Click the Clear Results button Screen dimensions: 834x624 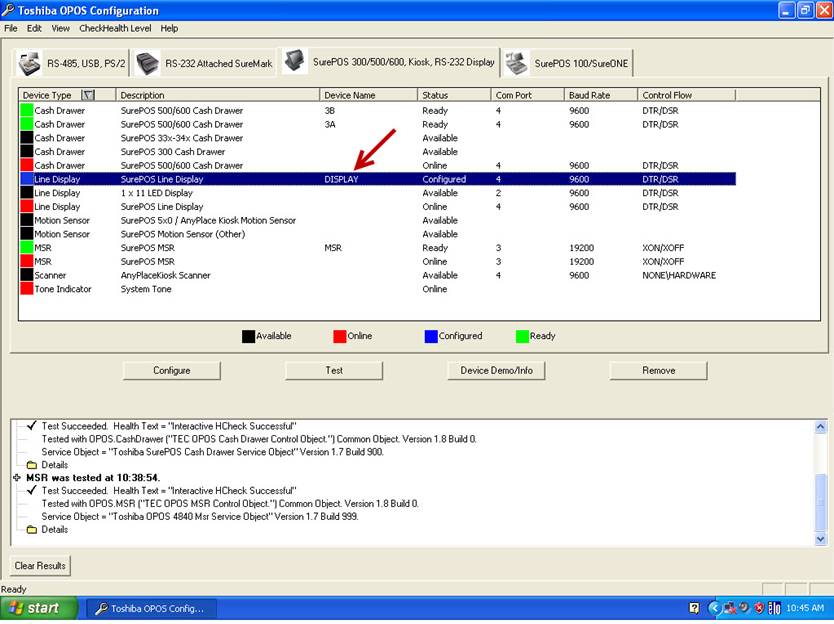point(40,566)
